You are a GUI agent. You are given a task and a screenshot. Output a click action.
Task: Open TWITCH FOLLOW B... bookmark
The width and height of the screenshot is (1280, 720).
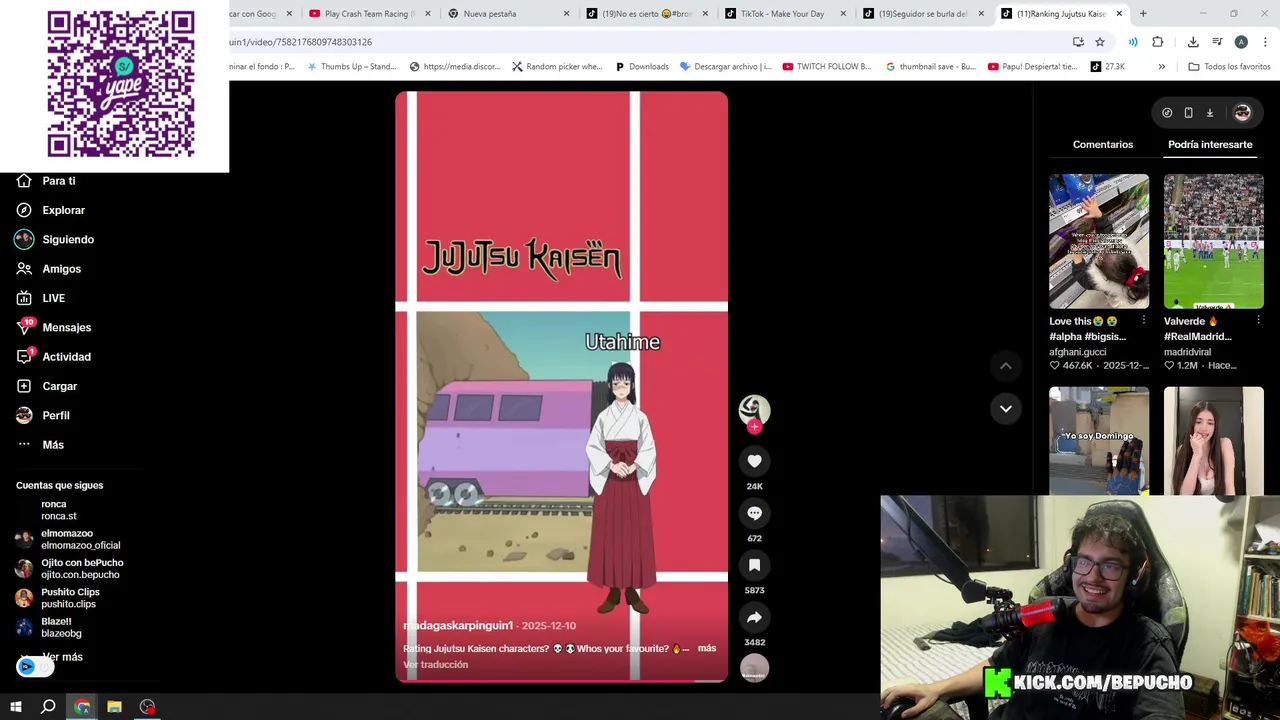click(826, 66)
